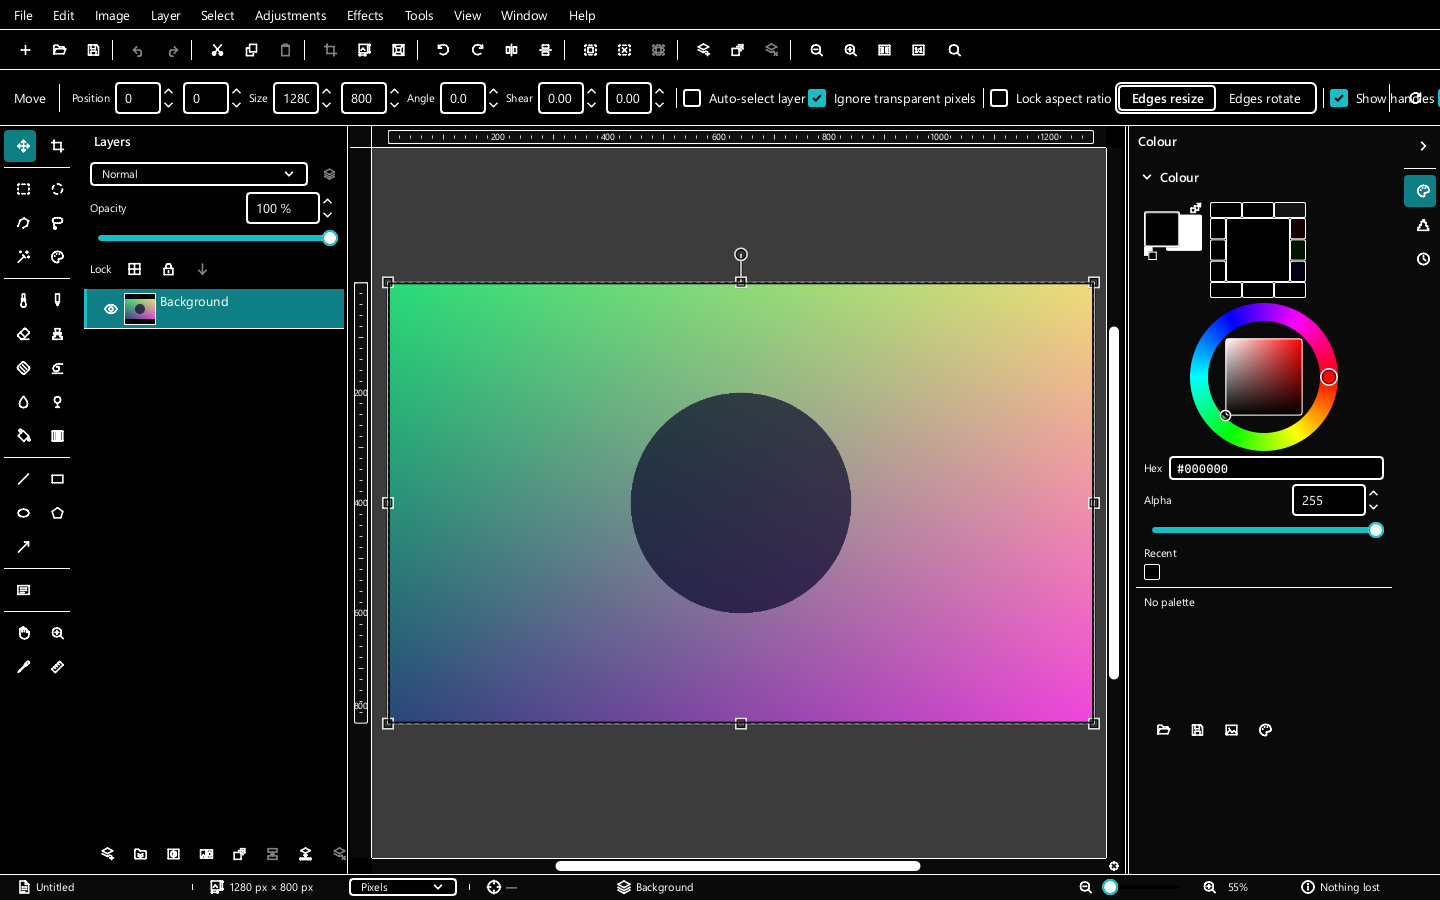Open the Effects menu

coord(365,15)
